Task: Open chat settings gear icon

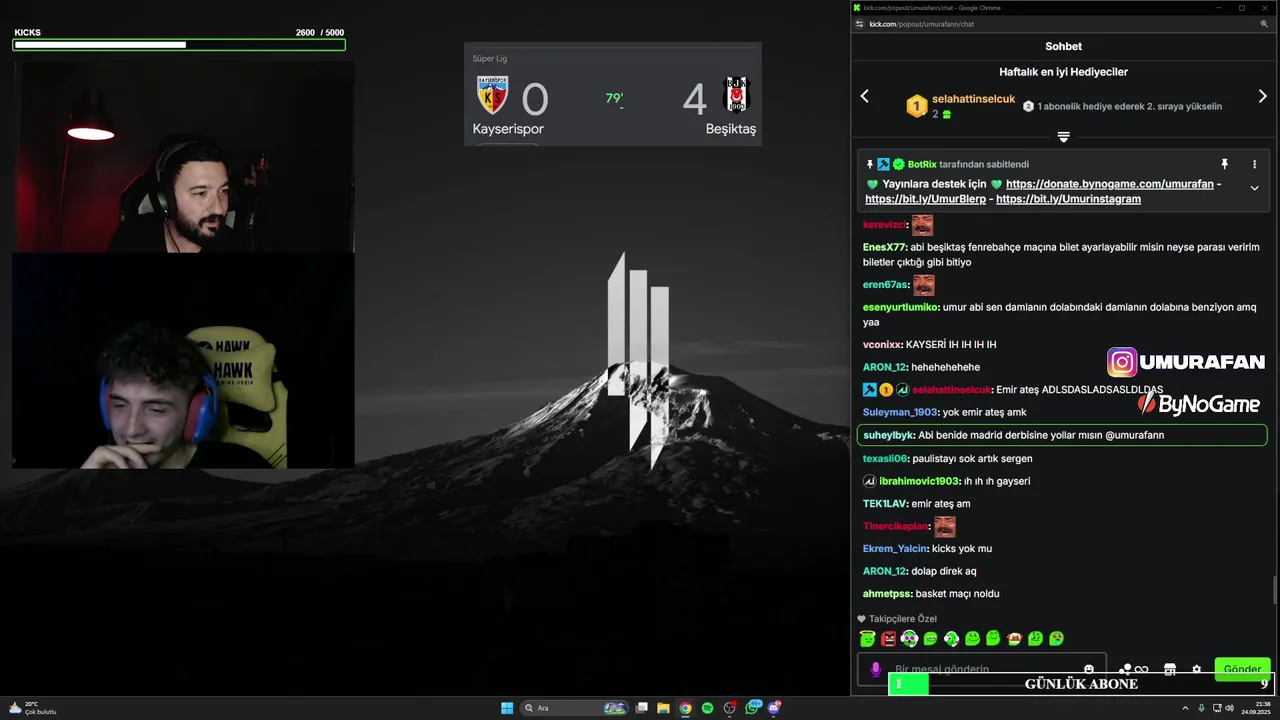Action: (x=1196, y=669)
